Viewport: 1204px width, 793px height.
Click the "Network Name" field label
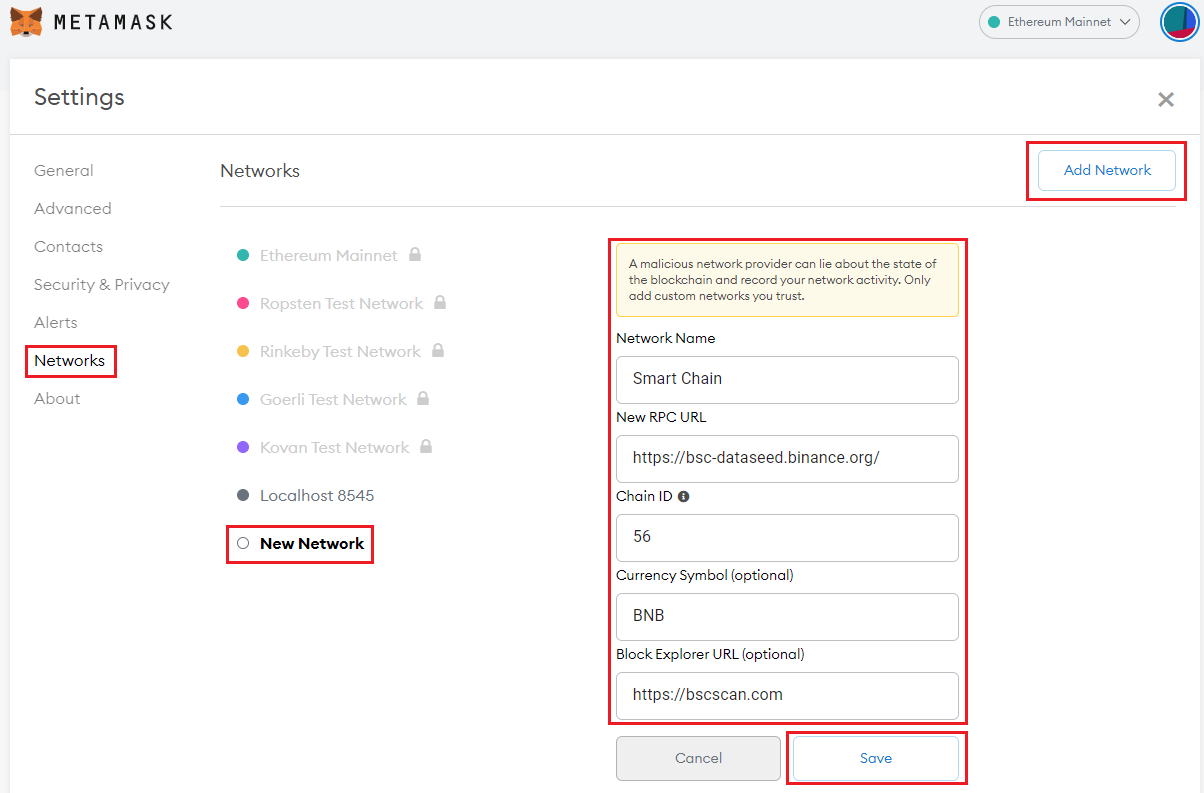666,338
